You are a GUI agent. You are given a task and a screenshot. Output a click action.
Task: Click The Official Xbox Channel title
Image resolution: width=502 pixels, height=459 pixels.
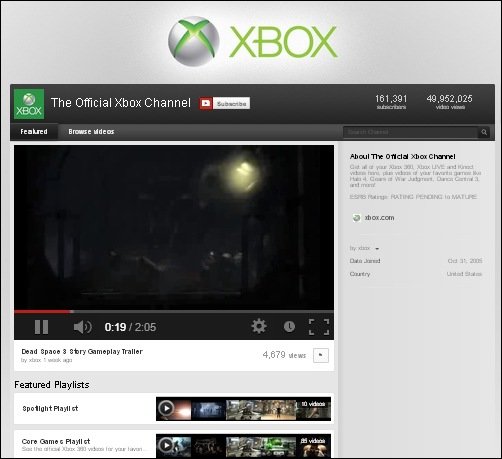click(x=121, y=103)
